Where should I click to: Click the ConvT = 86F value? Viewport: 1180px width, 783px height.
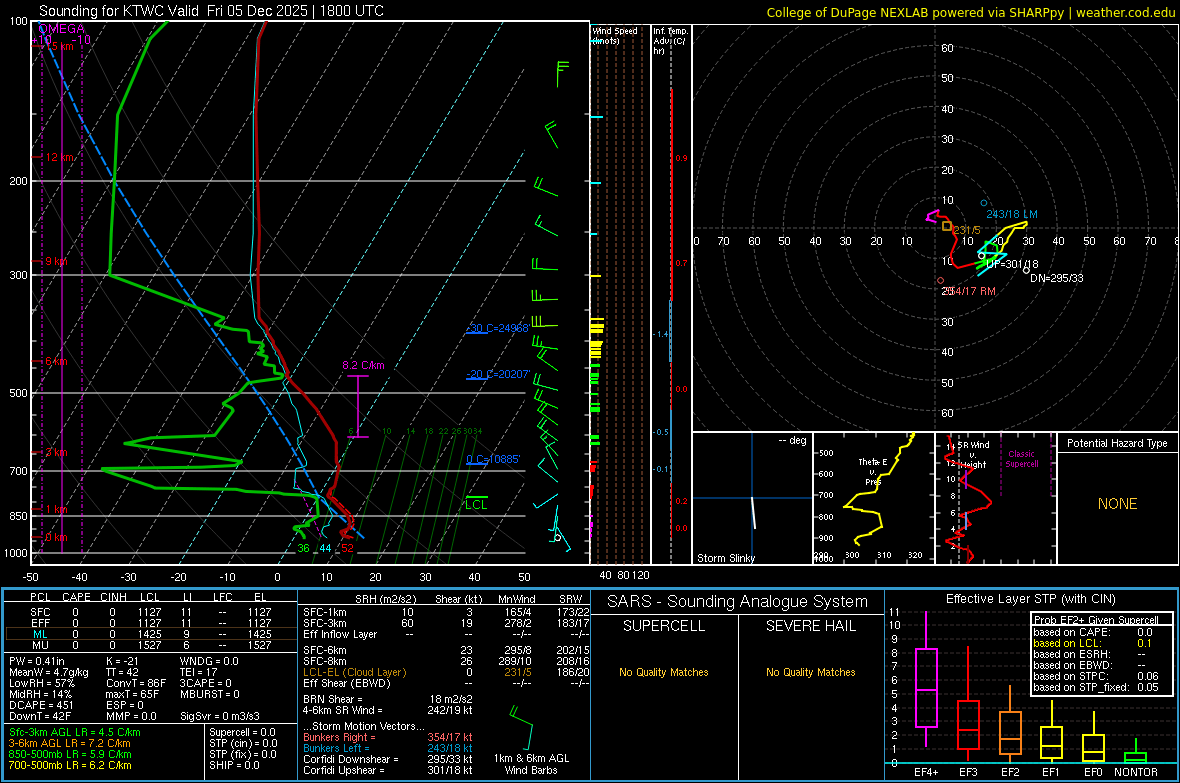[135, 684]
